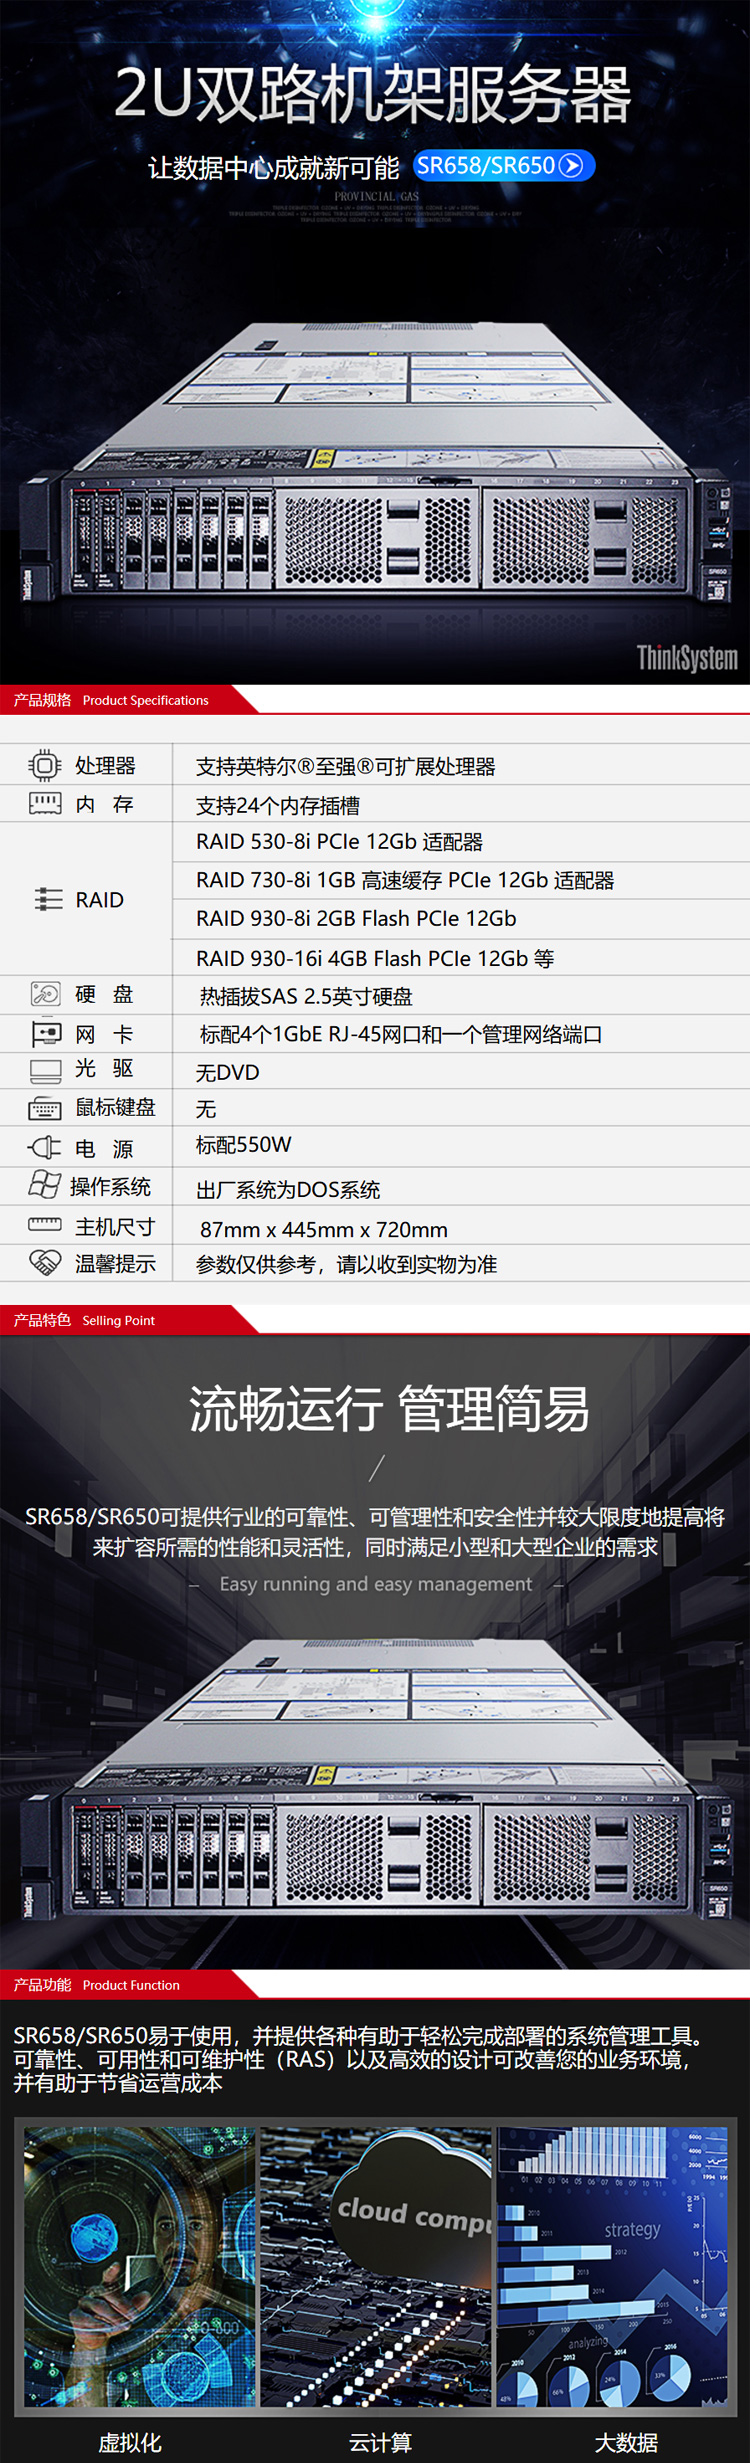Click the hard disk icon beside 硬盘
This screenshot has width=750, height=2463.
(x=45, y=993)
